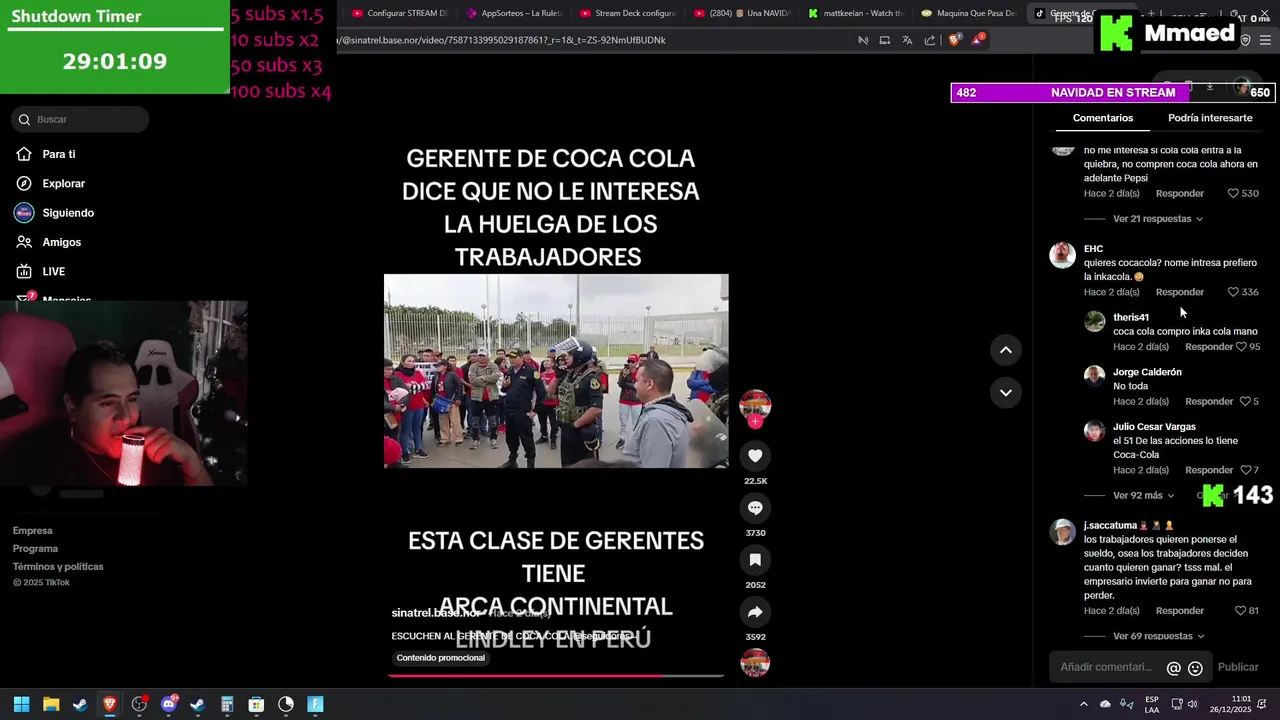
Task: Click the Brave Rewards triangle icon
Action: pyautogui.click(x=979, y=40)
